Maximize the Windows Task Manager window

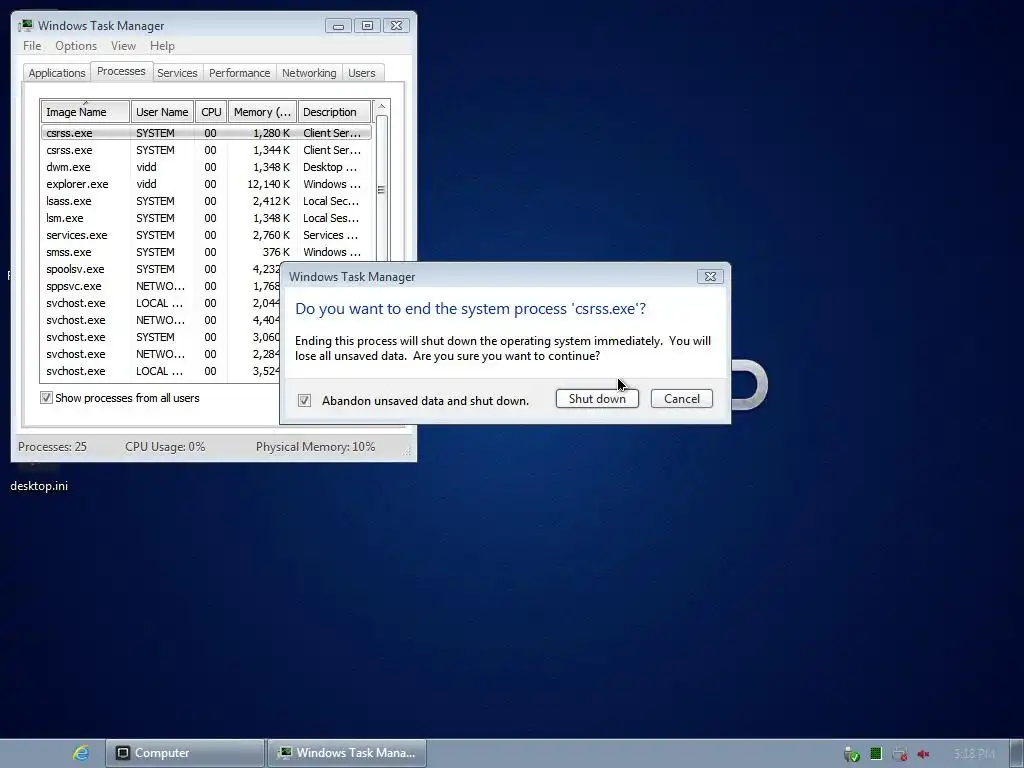367,25
